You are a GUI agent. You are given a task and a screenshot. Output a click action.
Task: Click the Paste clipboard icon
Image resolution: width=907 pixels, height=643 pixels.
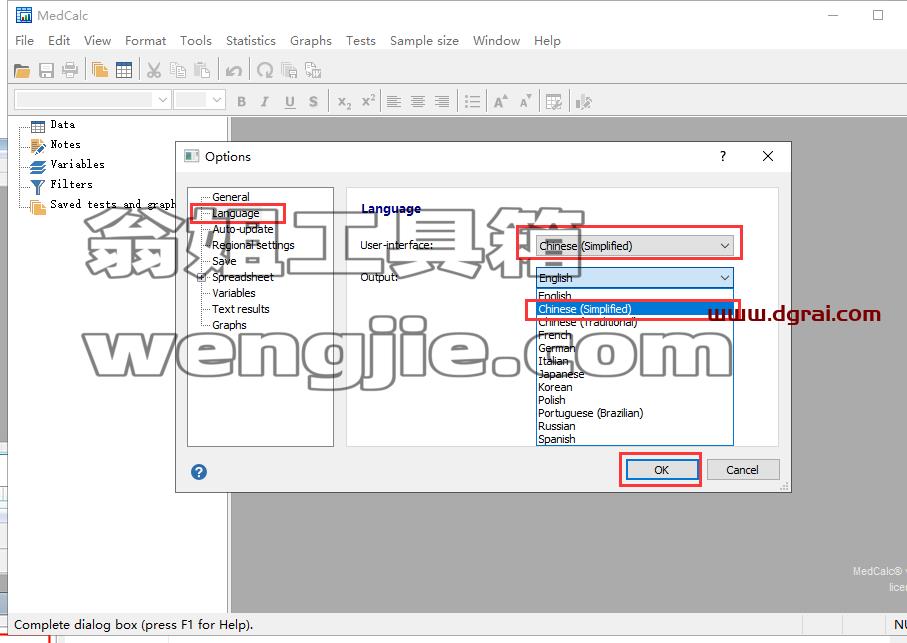202,71
